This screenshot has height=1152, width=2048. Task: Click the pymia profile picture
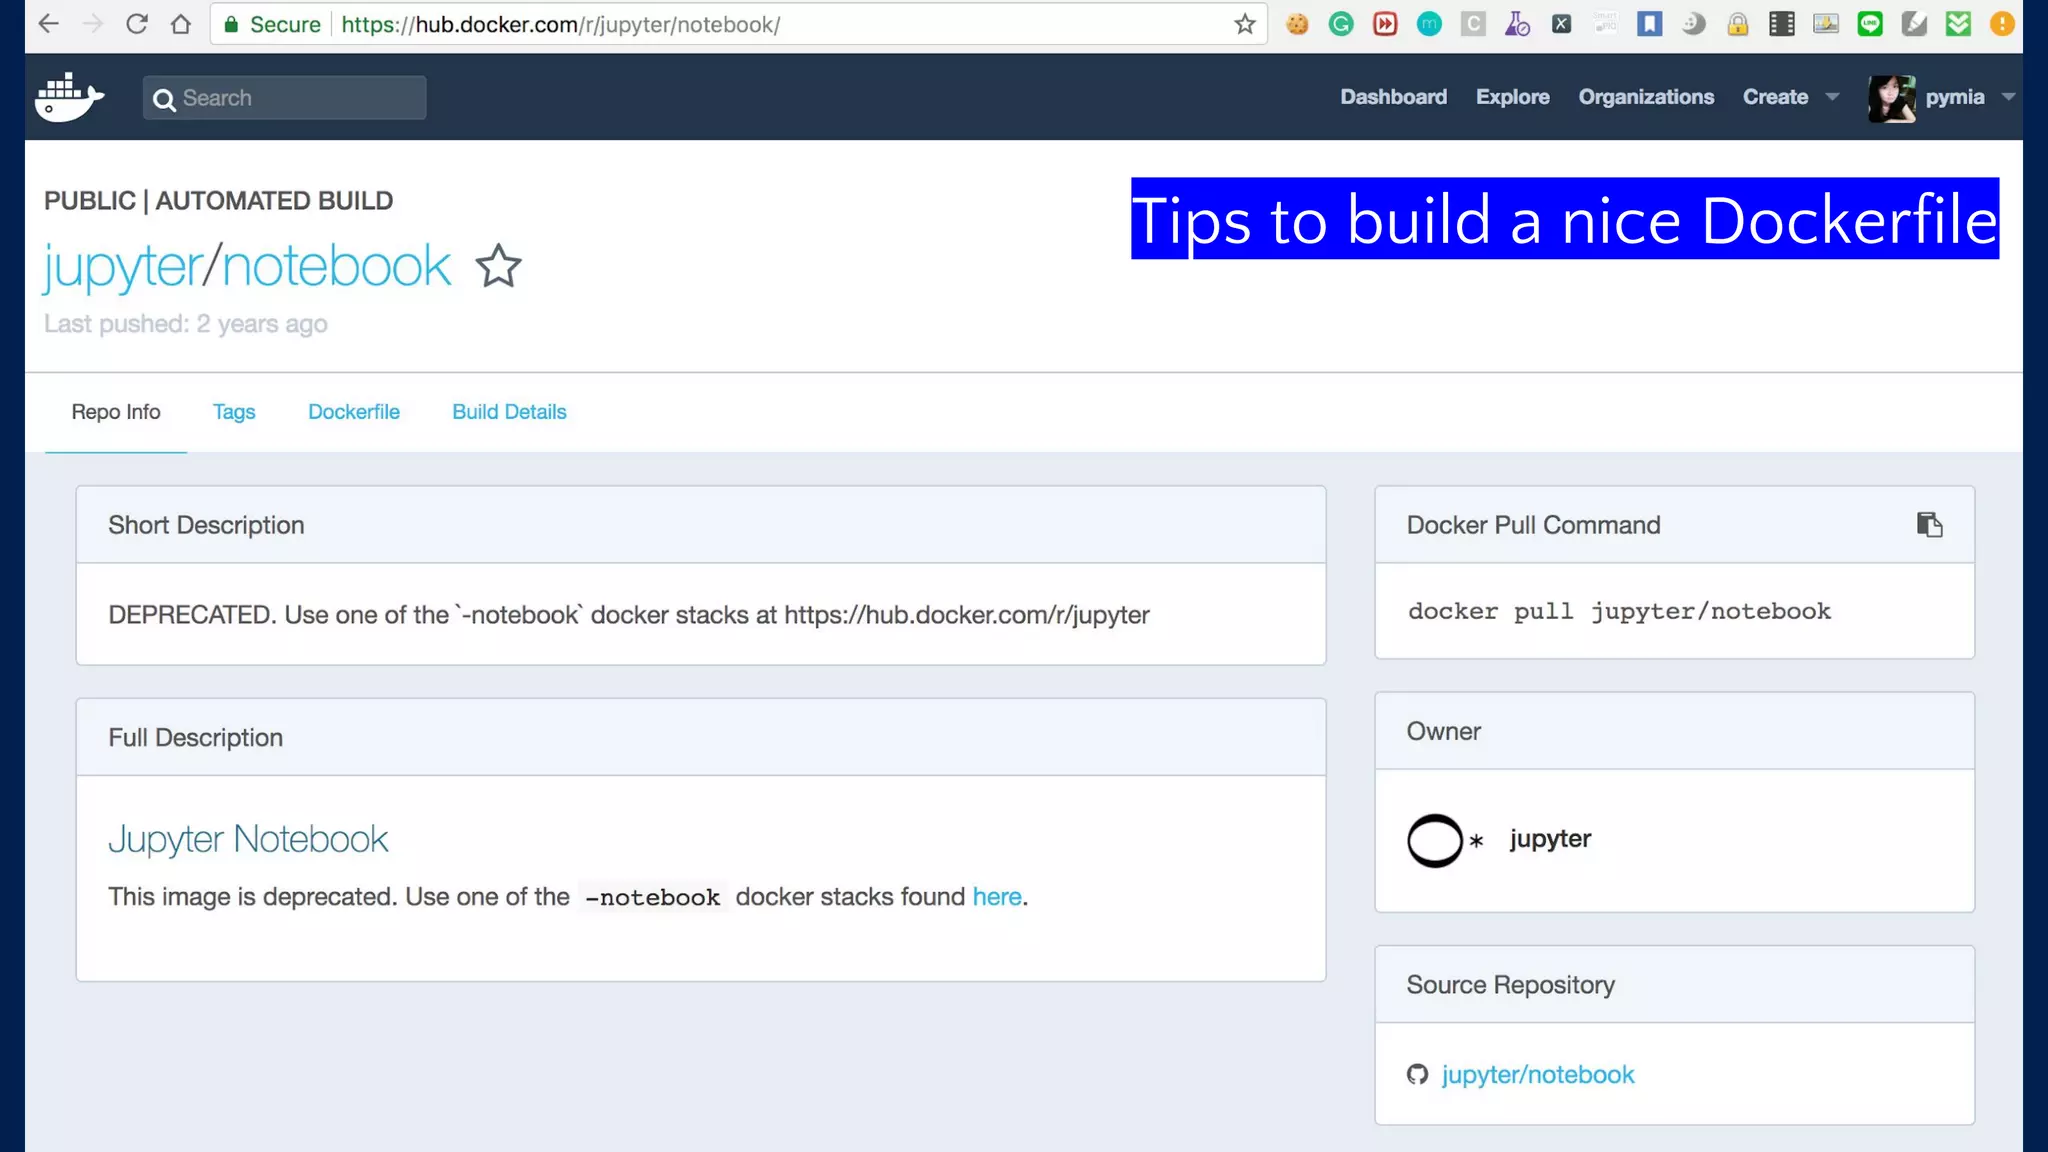pyautogui.click(x=1891, y=98)
